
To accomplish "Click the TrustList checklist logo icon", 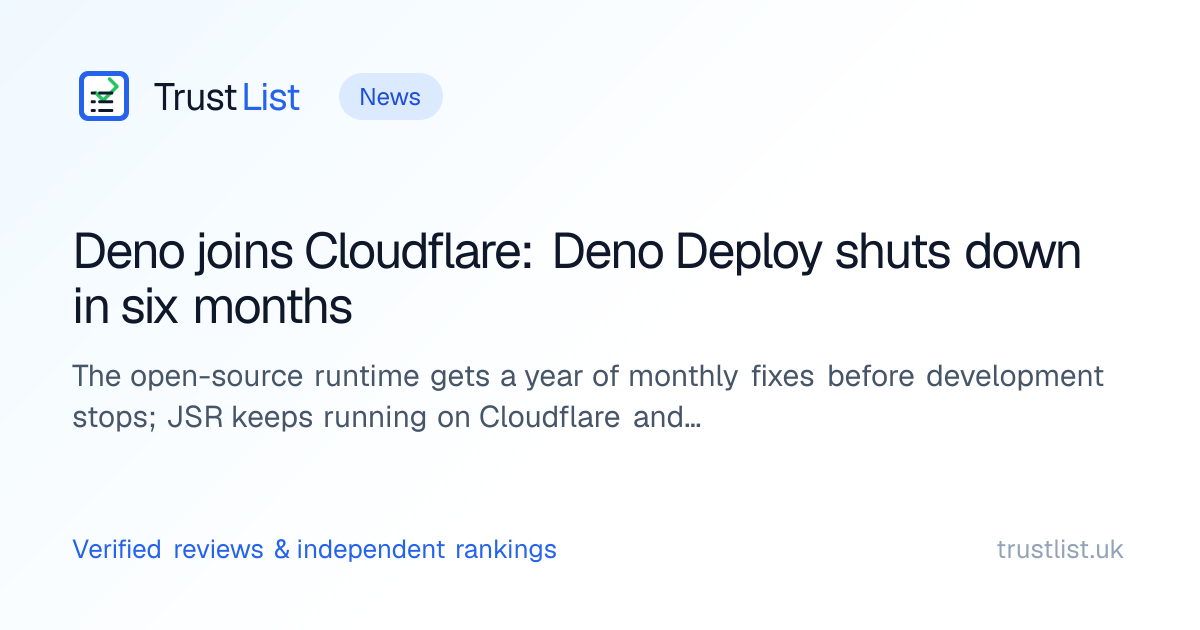I will point(104,96).
